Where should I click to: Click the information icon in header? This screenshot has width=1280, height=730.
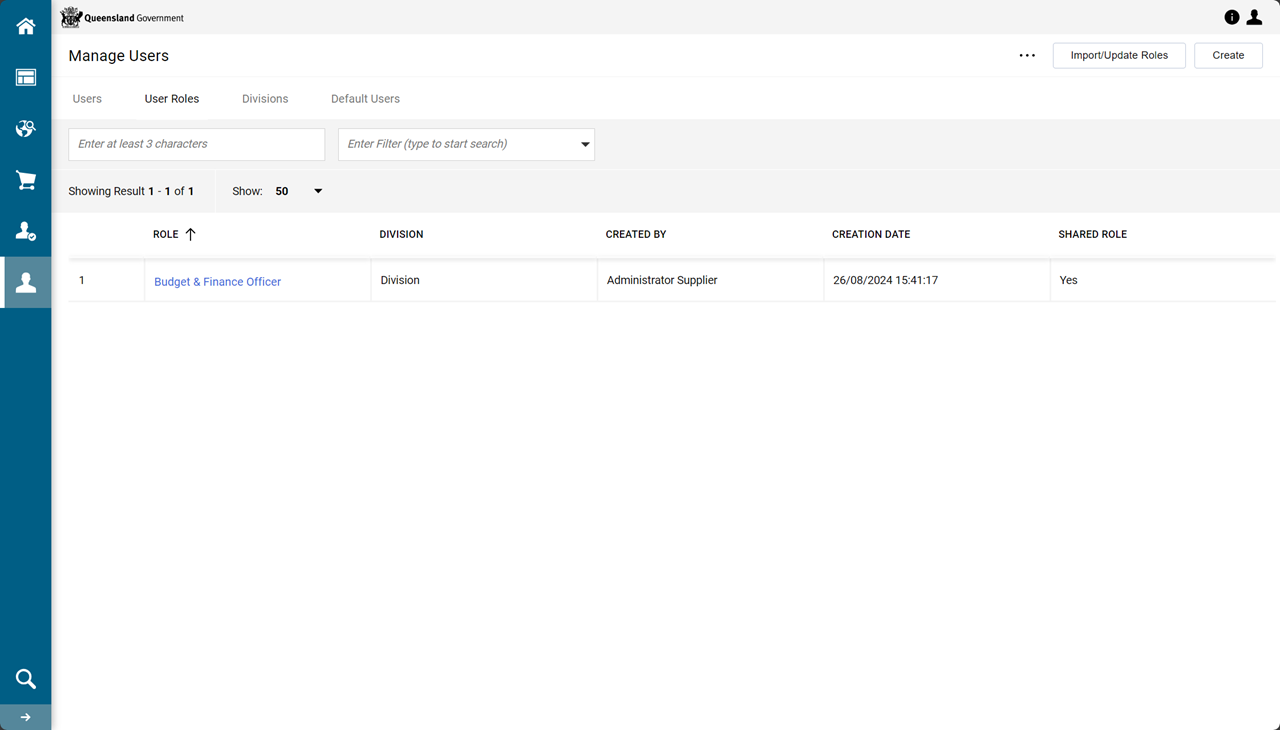click(1231, 17)
